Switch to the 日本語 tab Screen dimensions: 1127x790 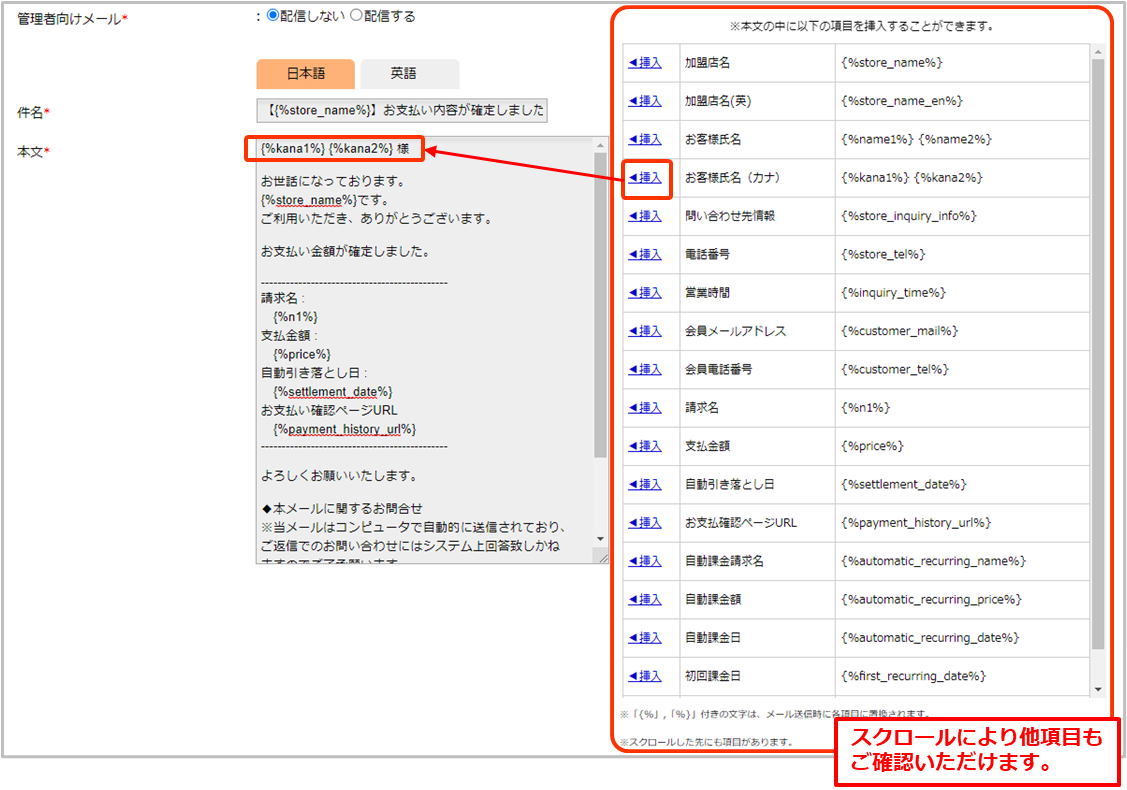tap(305, 74)
